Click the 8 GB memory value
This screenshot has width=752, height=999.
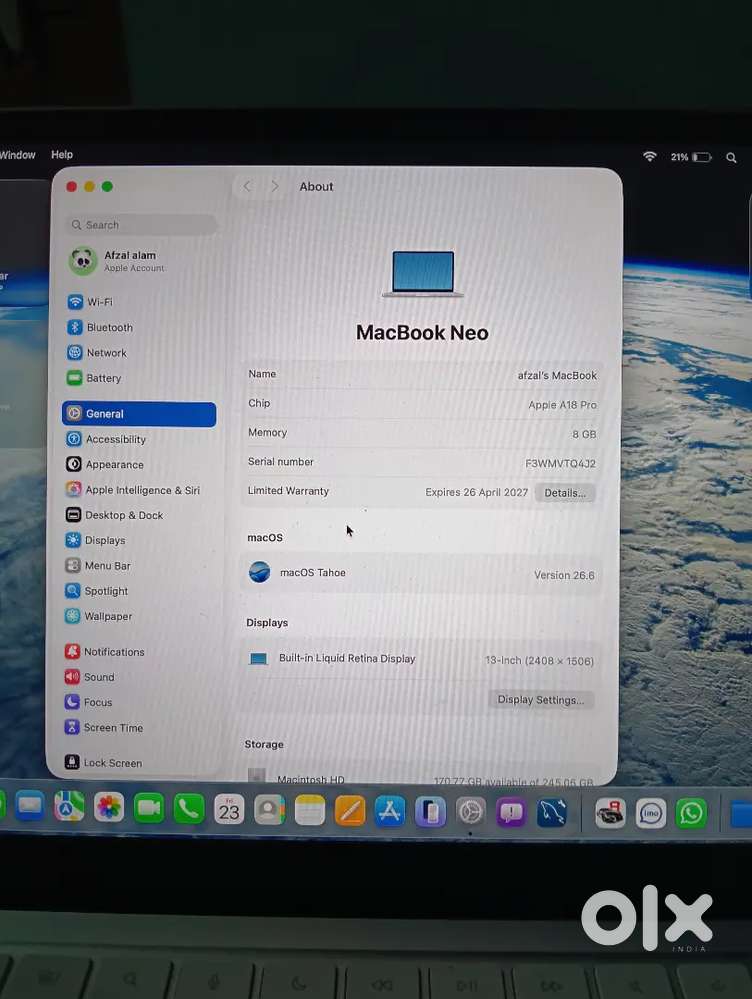tap(584, 434)
